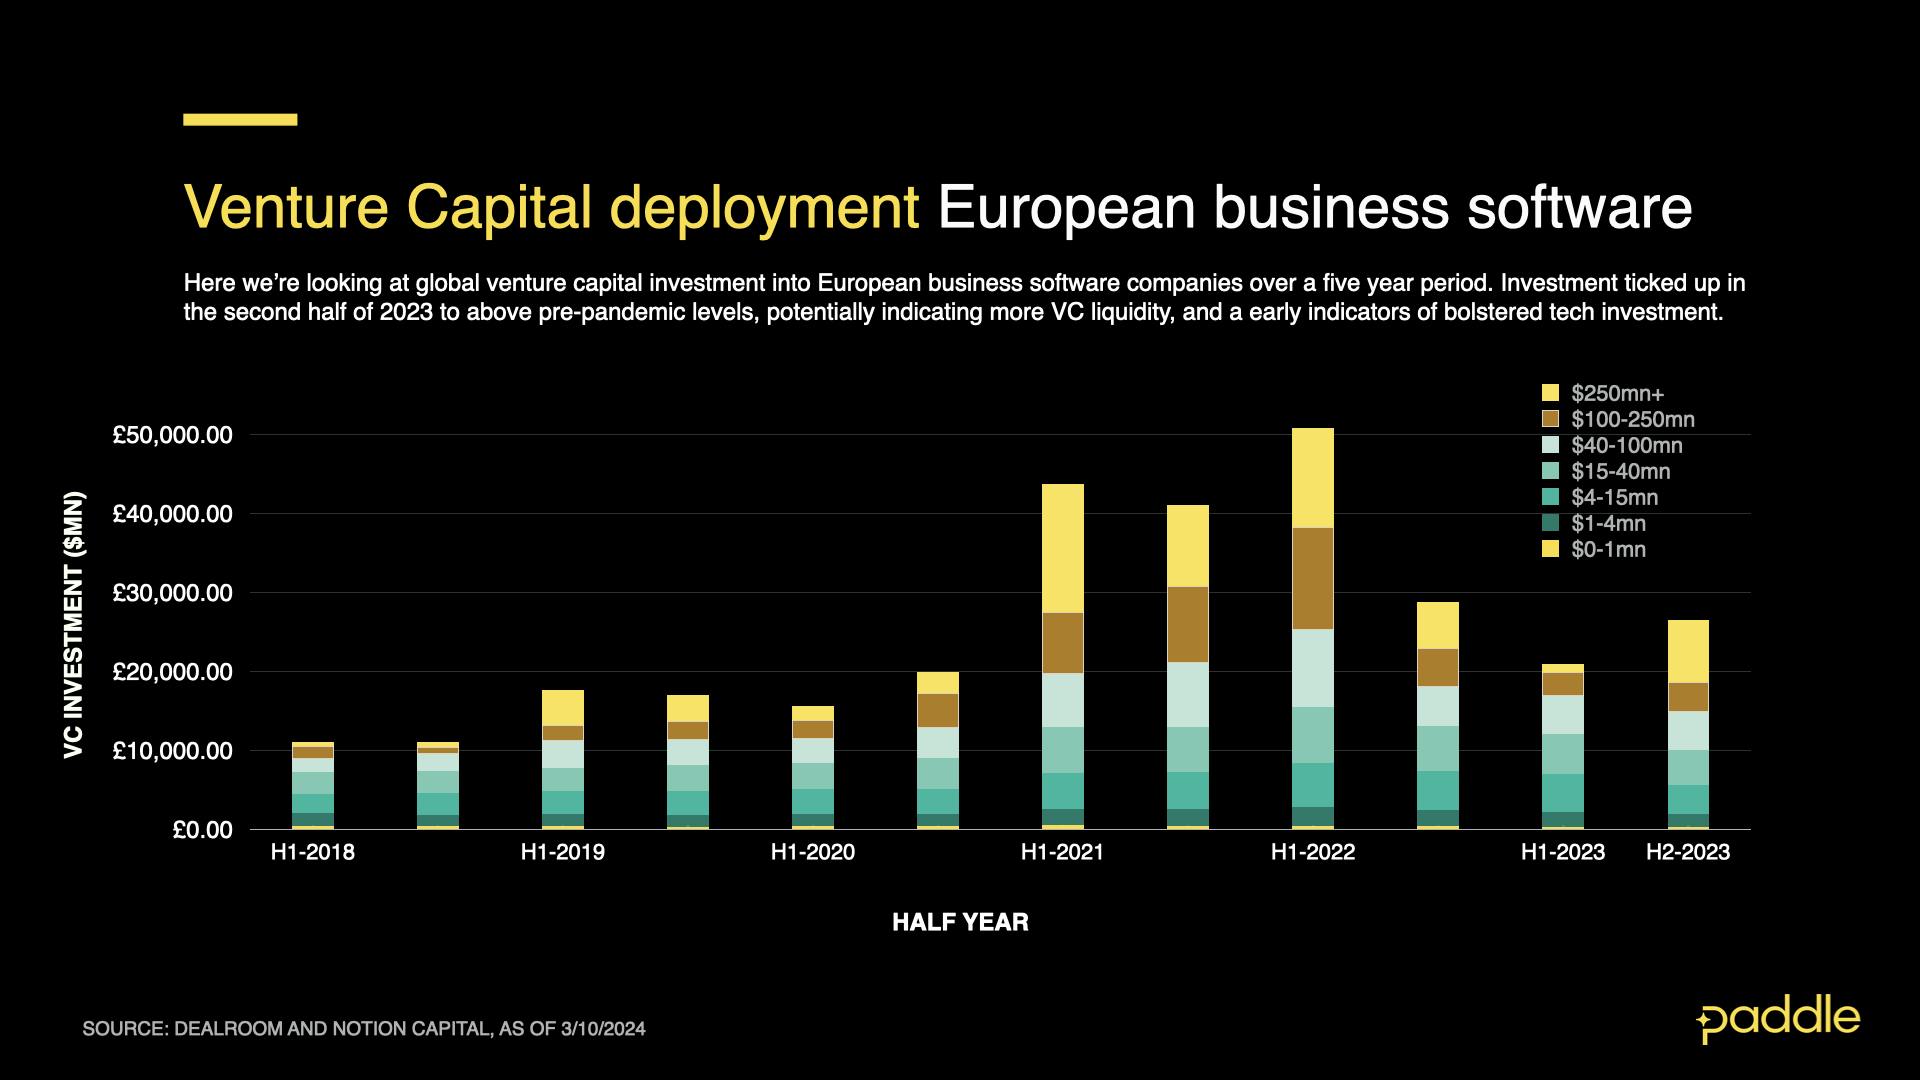1920x1080 pixels.
Task: Select the H1-2018 axis label
Action: pyautogui.click(x=313, y=852)
